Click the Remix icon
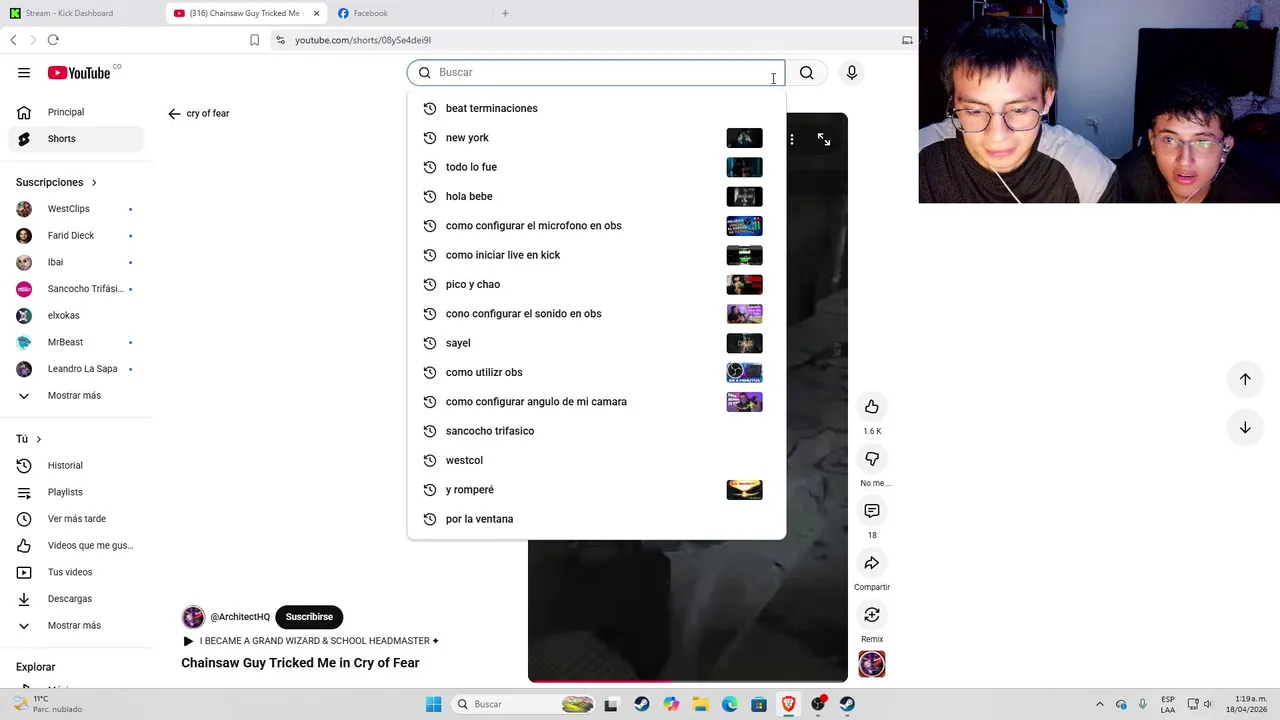Viewport: 1280px width, 720px height. (872, 615)
